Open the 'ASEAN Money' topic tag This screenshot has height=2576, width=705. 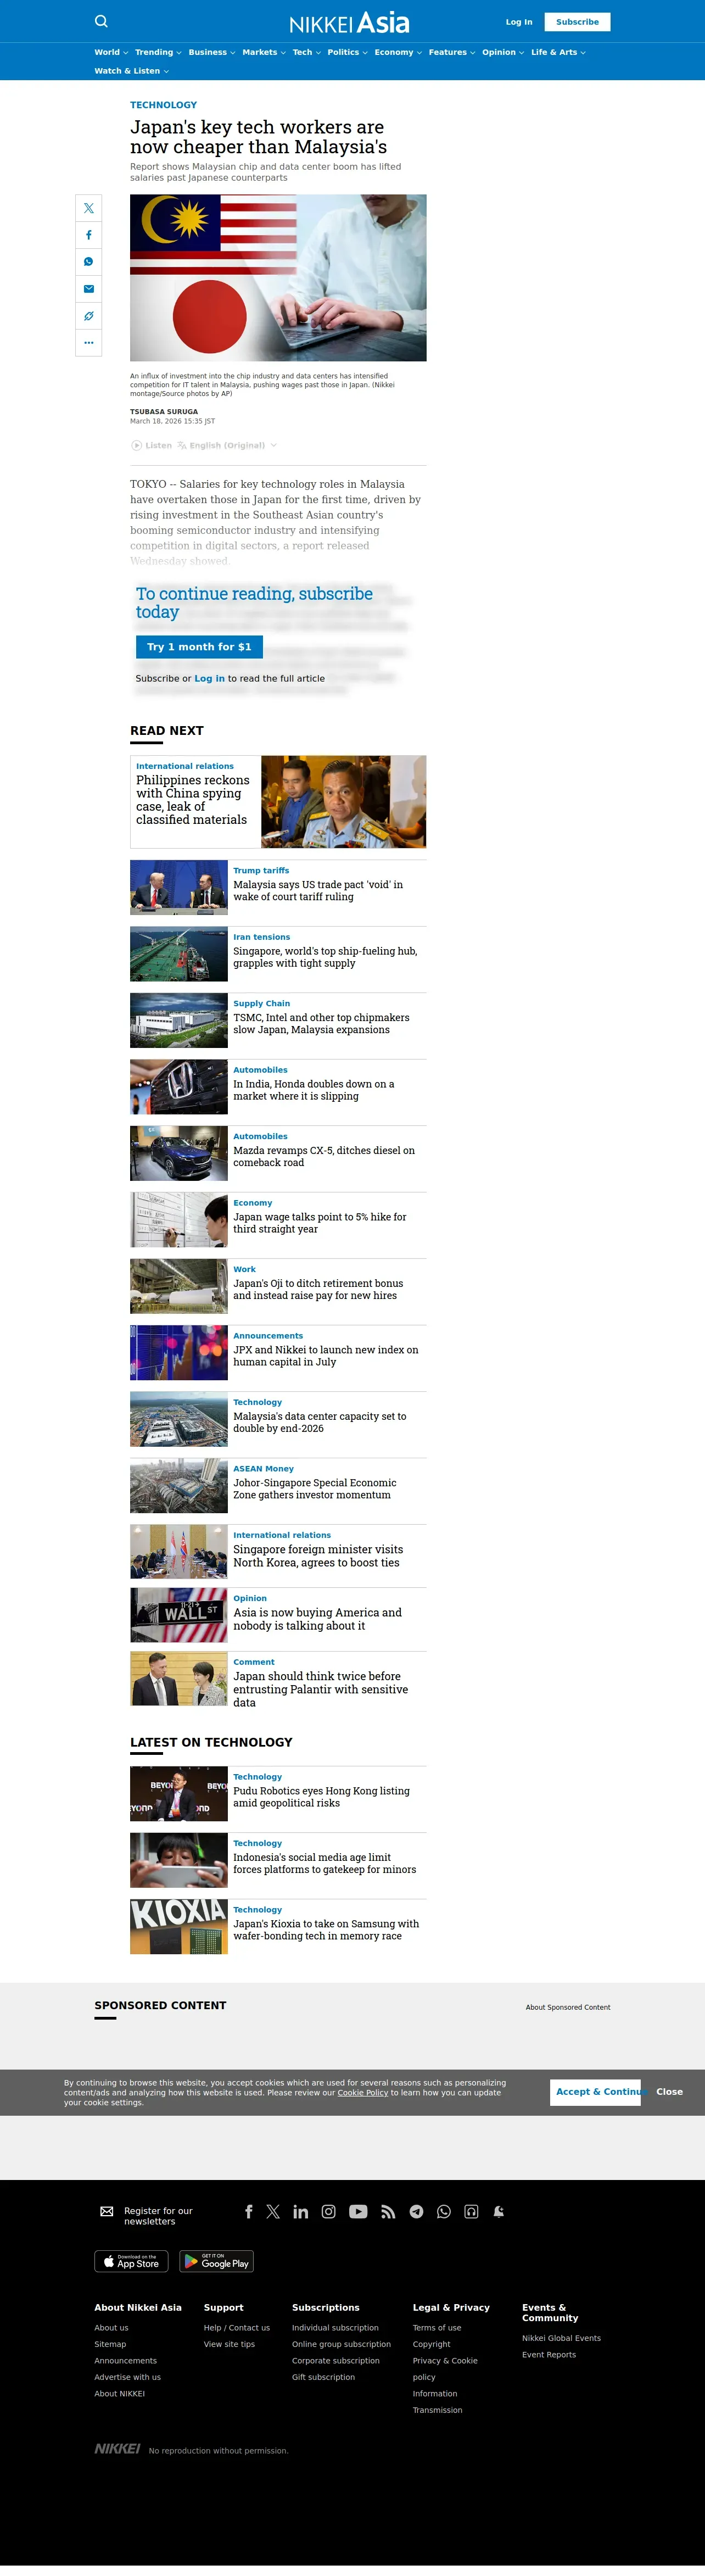click(x=263, y=1469)
